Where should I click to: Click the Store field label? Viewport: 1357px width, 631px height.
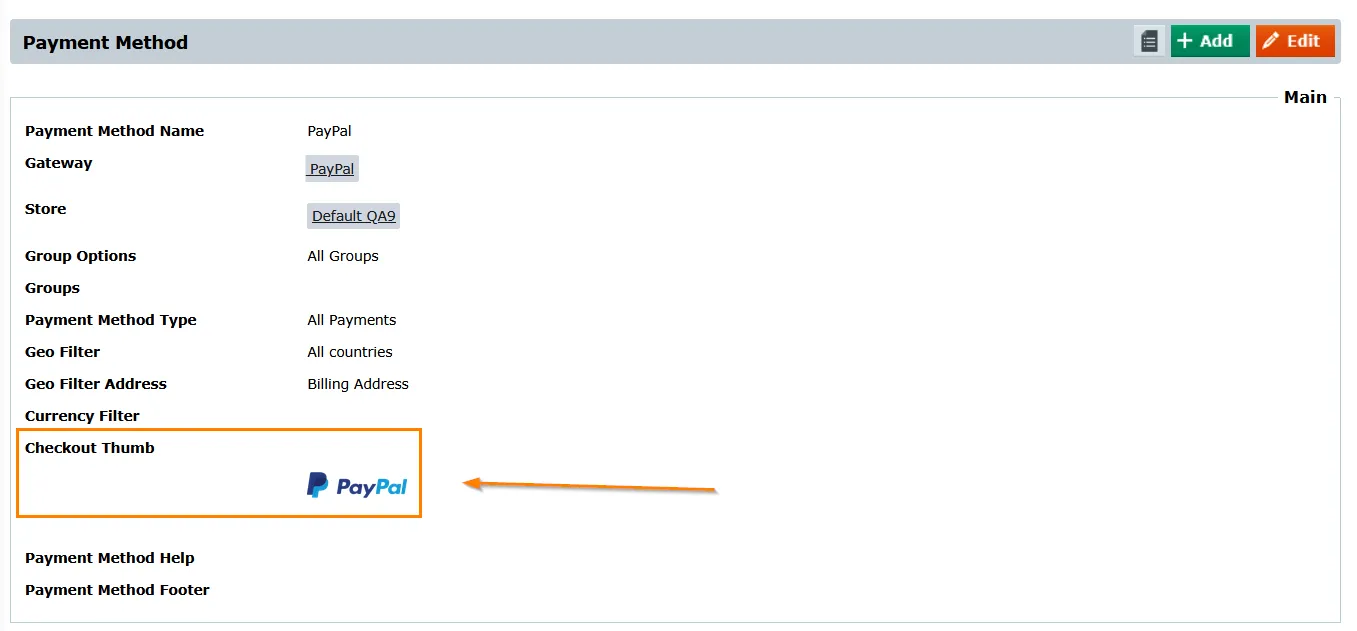(45, 209)
